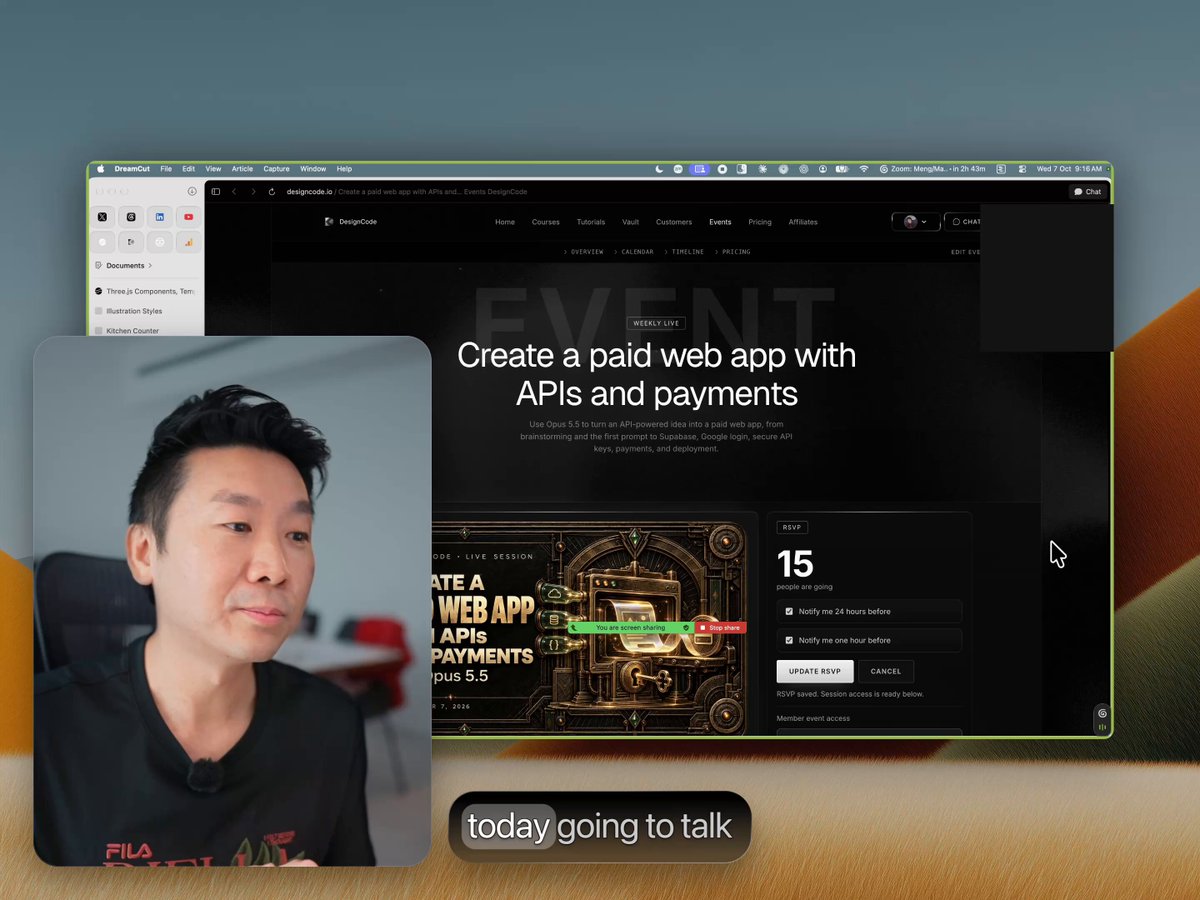Go forward with the browser forward arrow
Viewport: 1200px width, 900px height.
pos(253,192)
